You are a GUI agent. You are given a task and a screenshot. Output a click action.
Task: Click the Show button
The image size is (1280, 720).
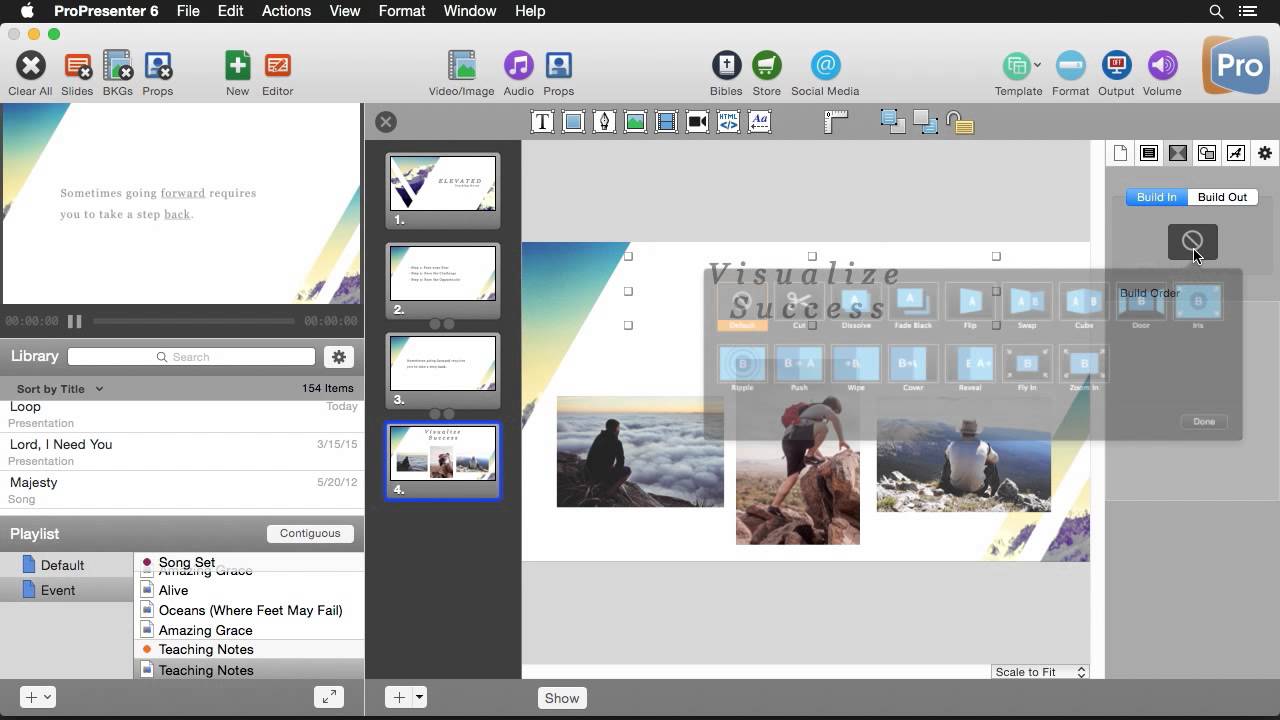coord(562,698)
